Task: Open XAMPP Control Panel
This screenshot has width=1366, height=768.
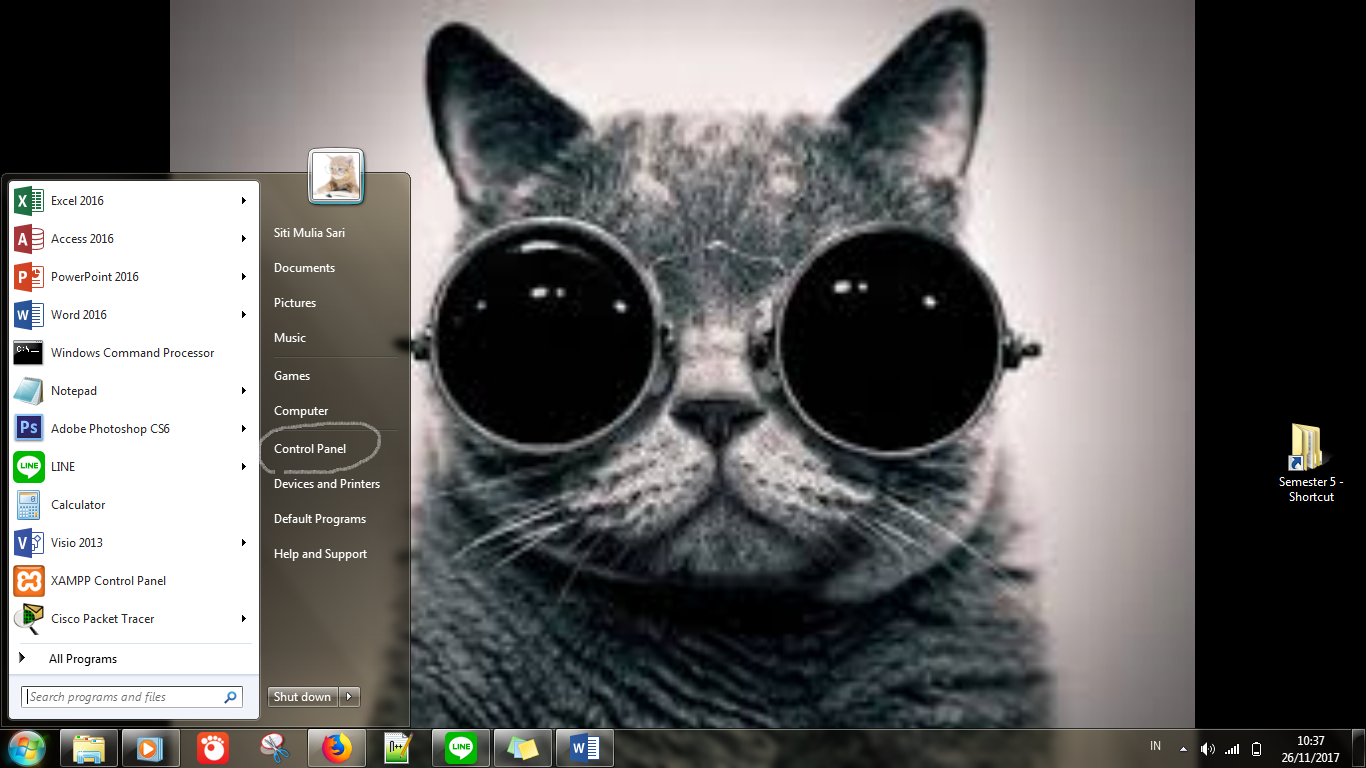Action: pyautogui.click(x=132, y=581)
